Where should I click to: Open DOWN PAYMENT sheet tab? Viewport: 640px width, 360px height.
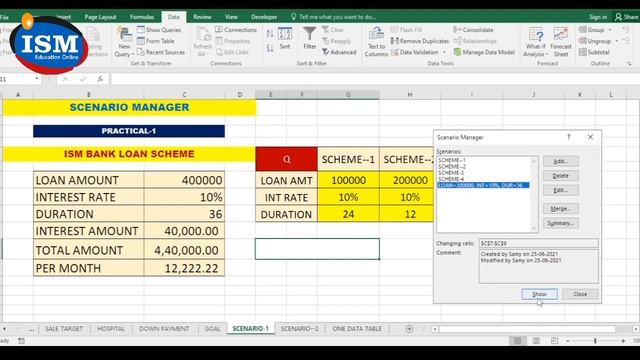pyautogui.click(x=164, y=329)
